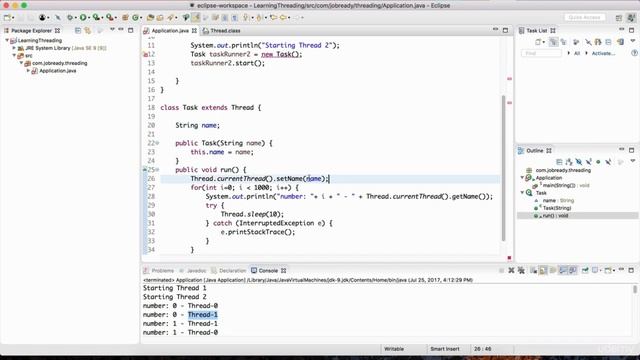Screen dimensions: 640x360
Task: Click the New Java Class toolbar icon
Action: click(x=135, y=18)
